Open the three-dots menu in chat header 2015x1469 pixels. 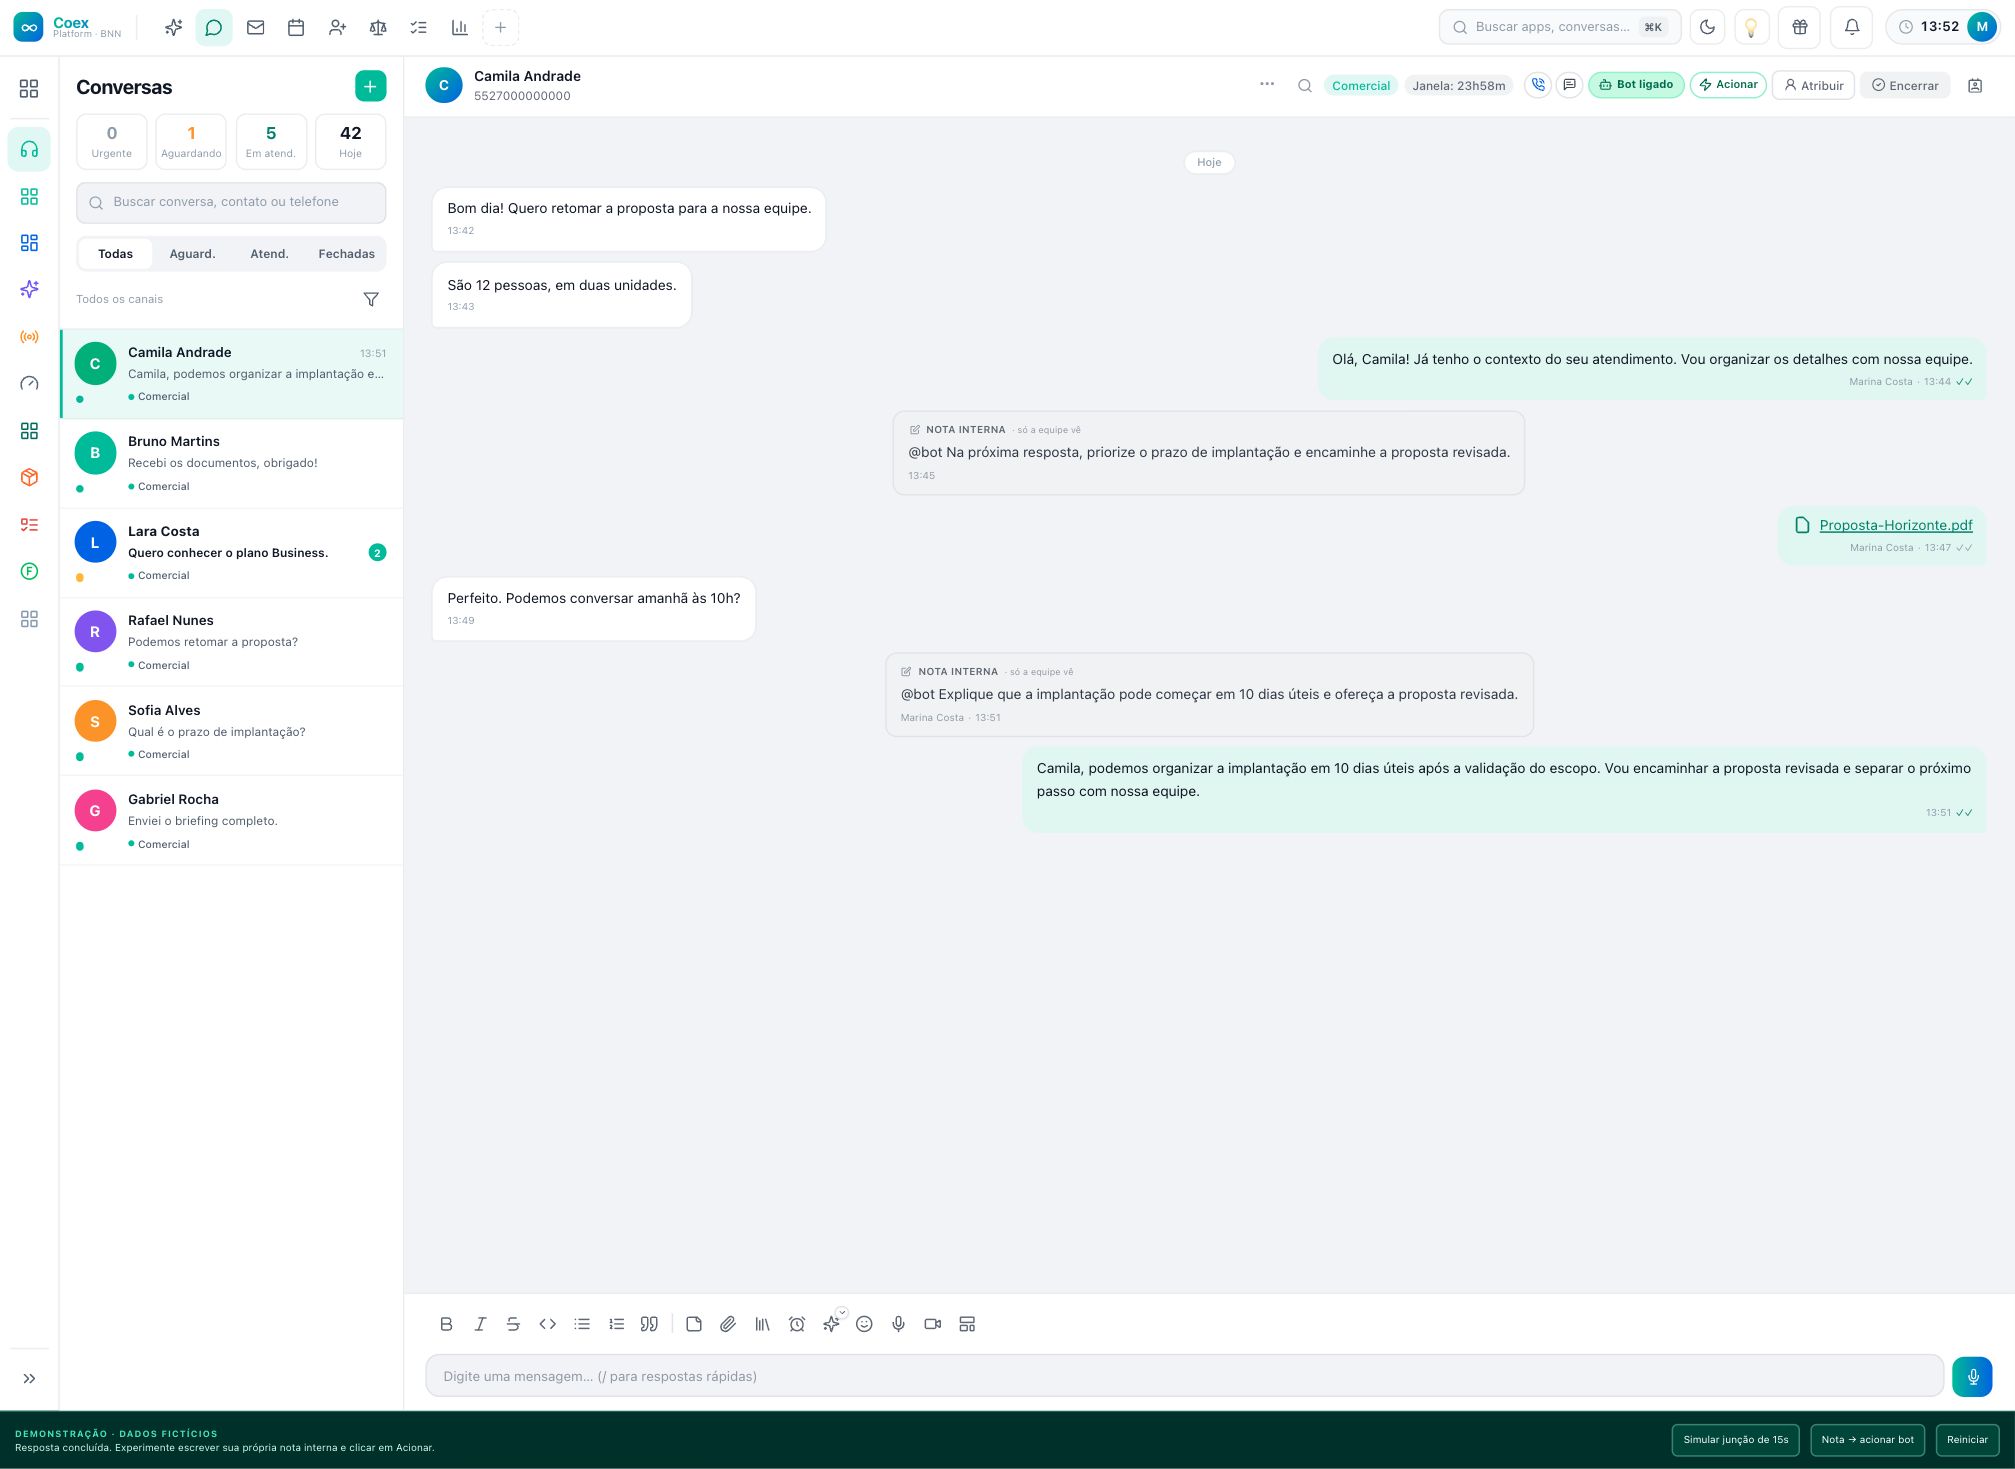pyautogui.click(x=1267, y=84)
